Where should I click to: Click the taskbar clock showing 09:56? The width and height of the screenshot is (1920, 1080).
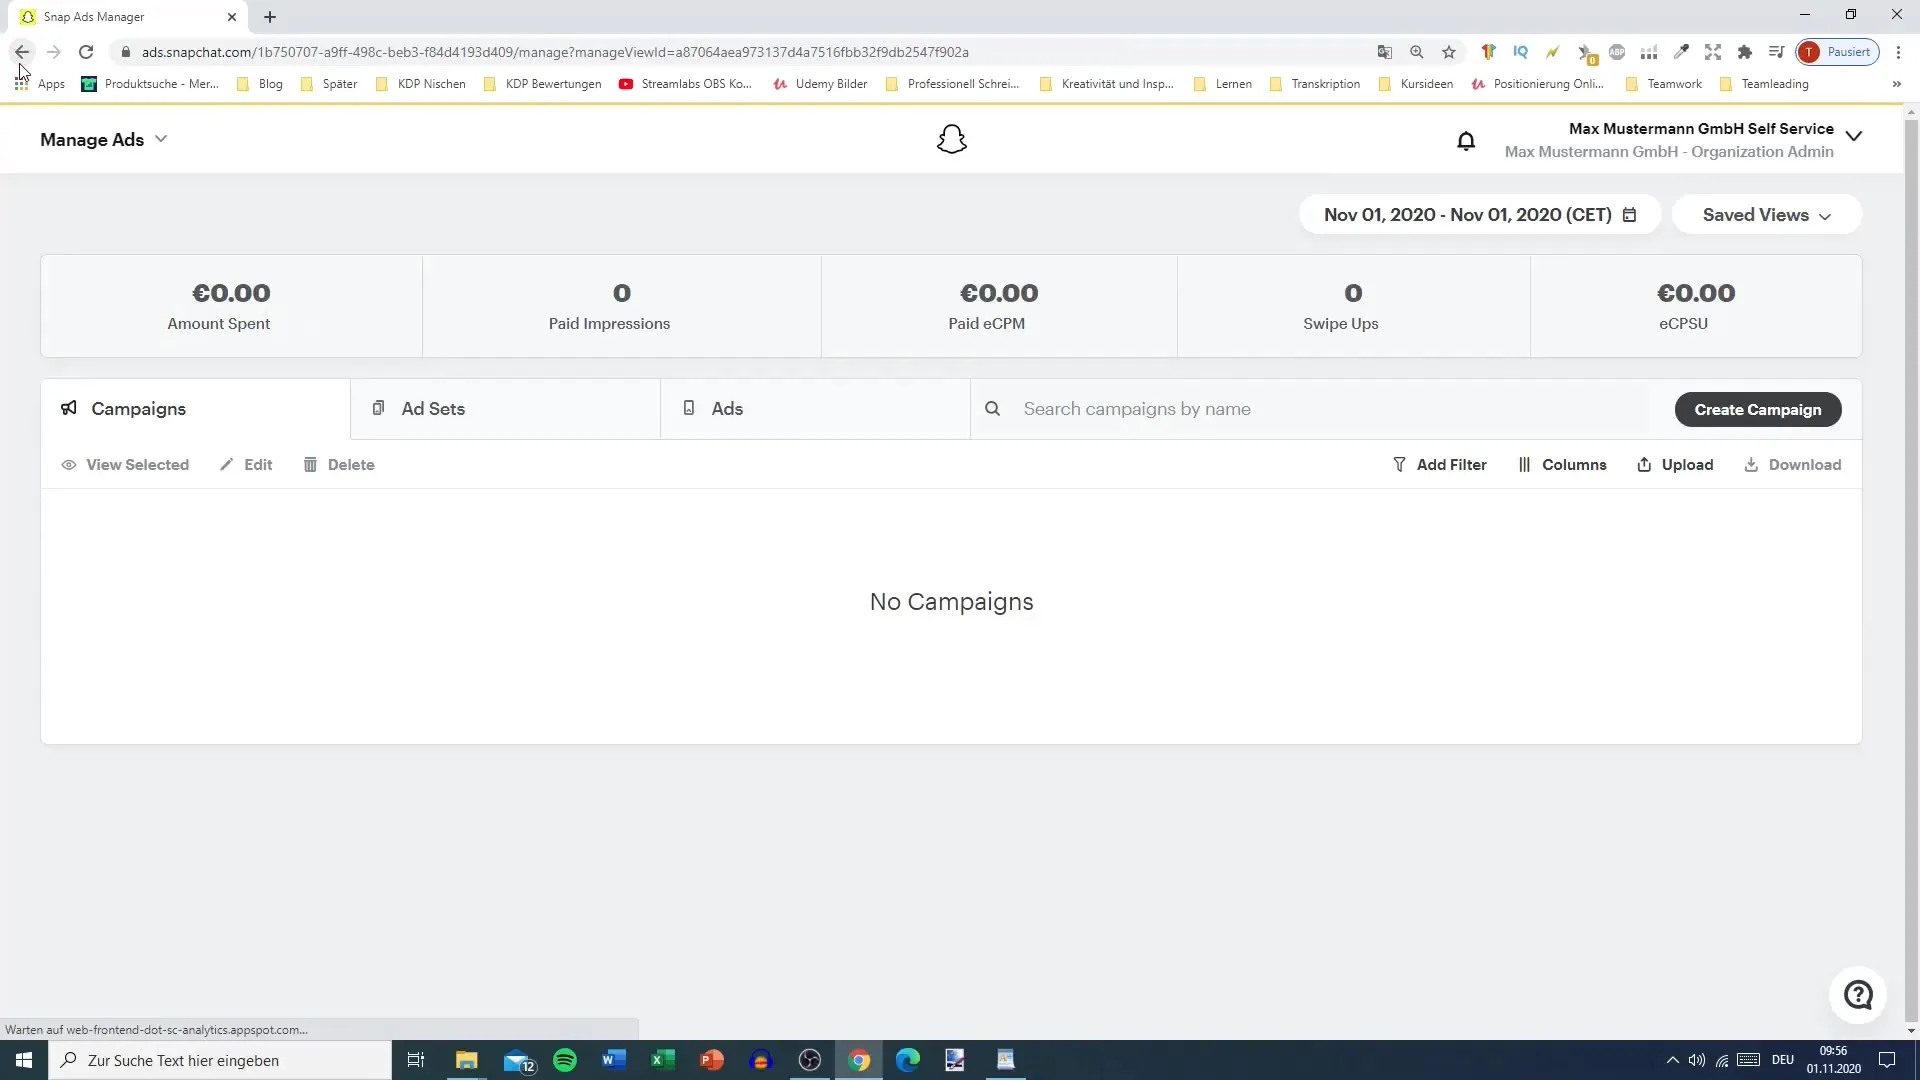pyautogui.click(x=1833, y=1060)
